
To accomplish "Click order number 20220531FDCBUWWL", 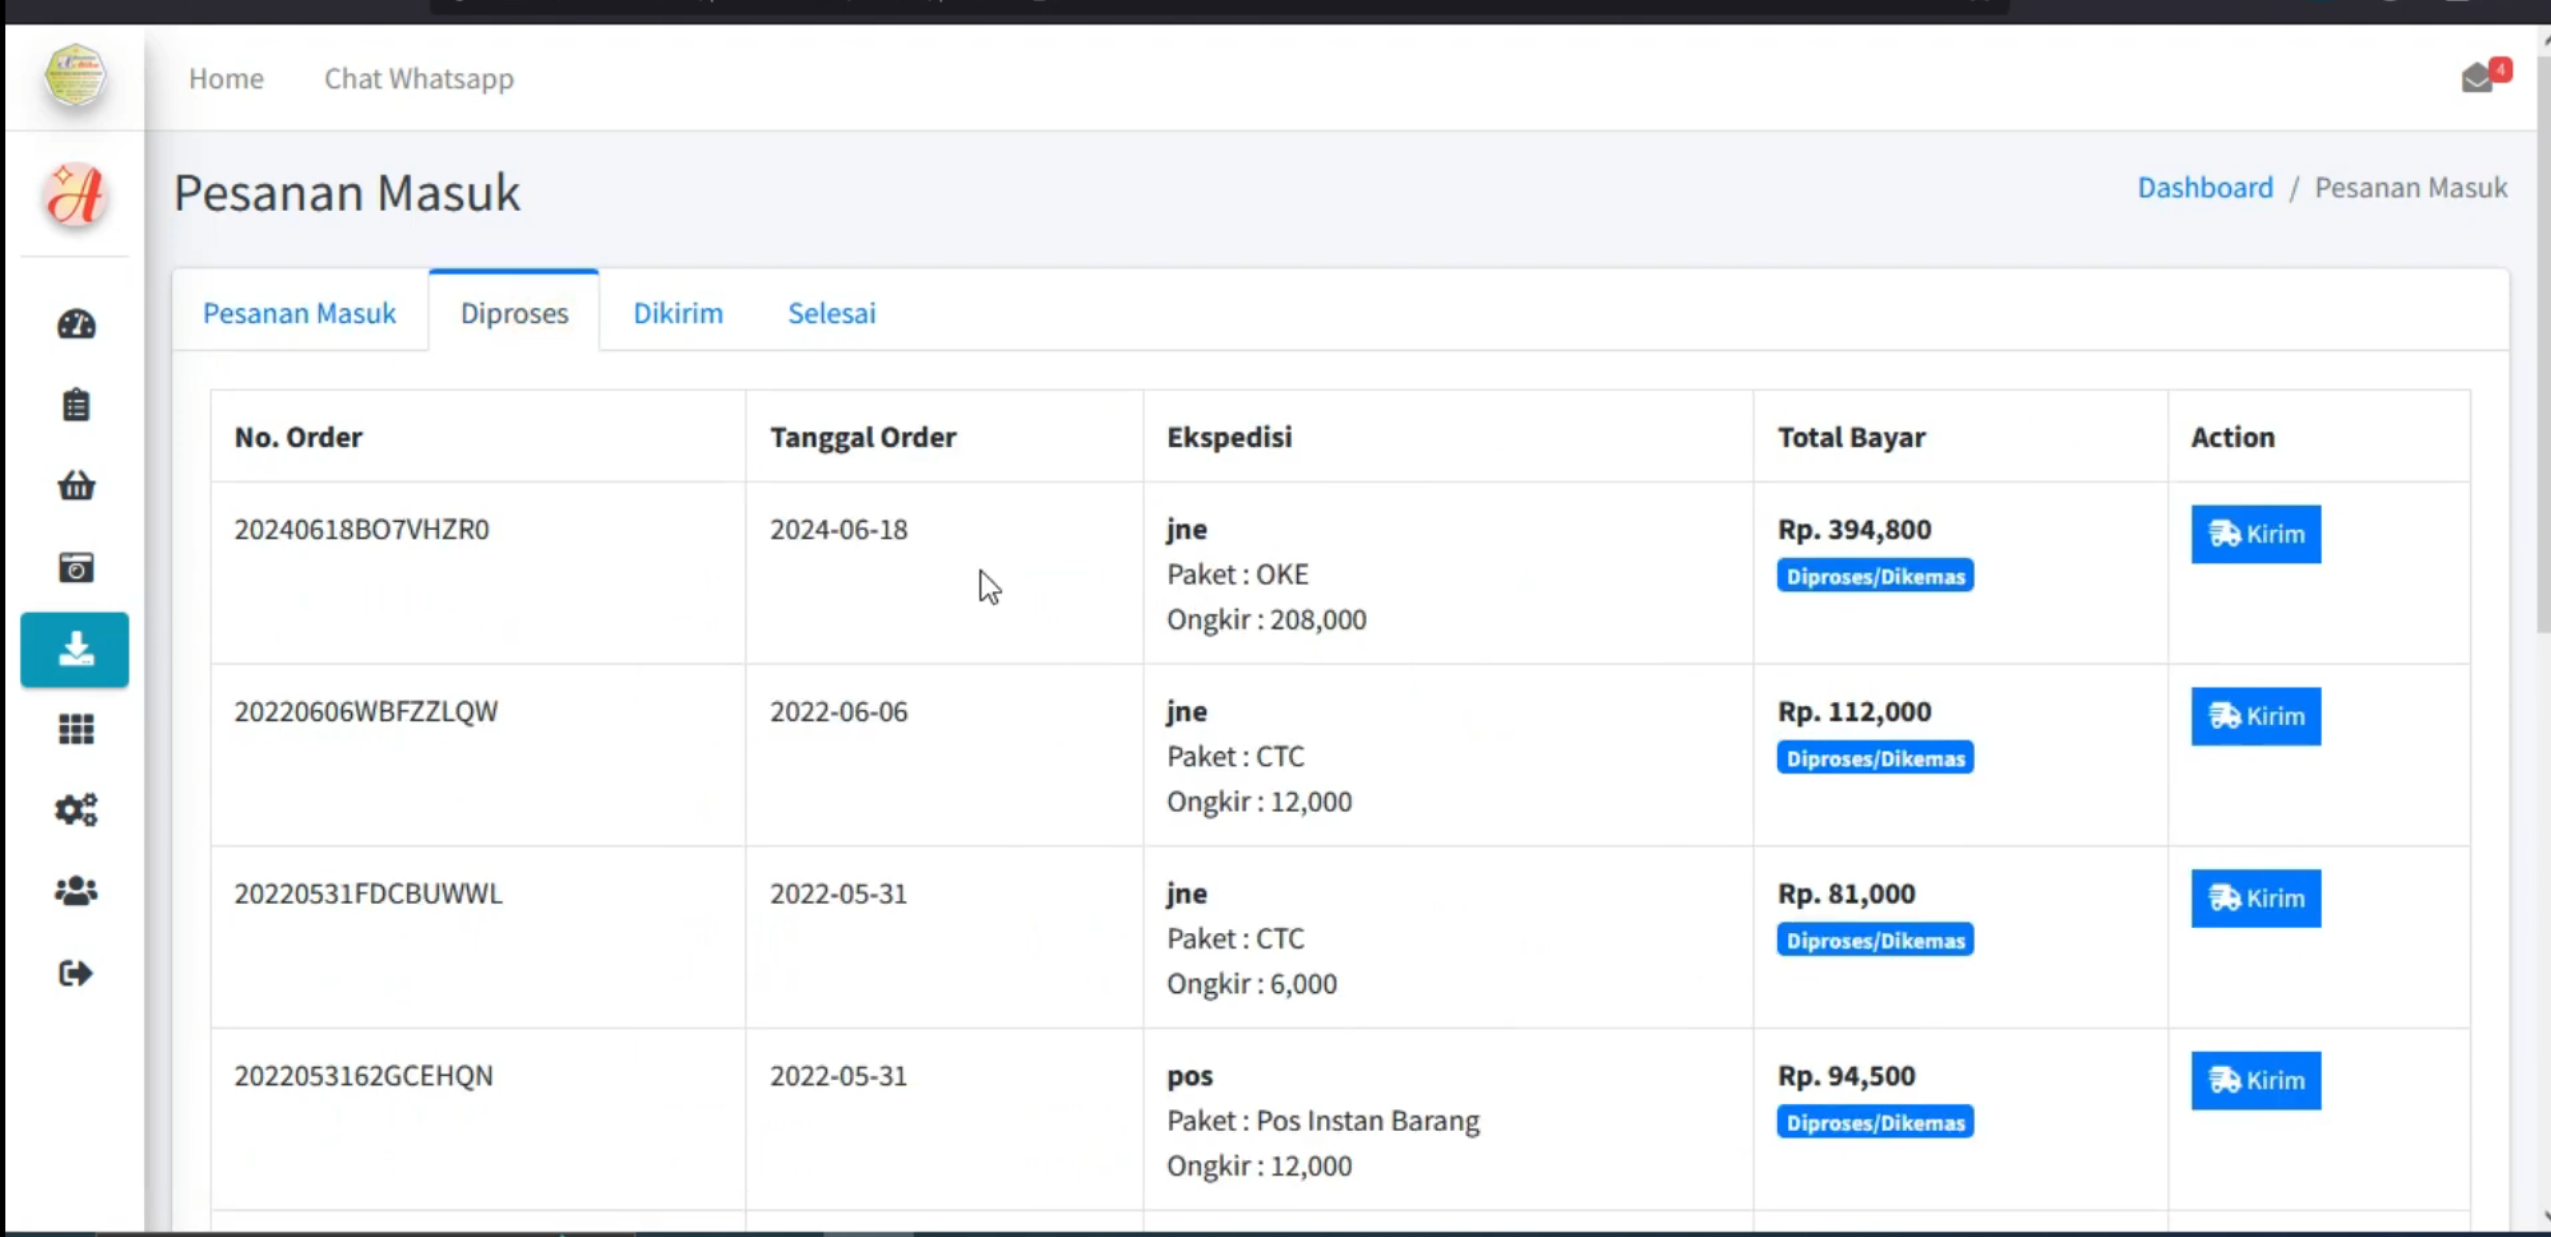I will [368, 893].
